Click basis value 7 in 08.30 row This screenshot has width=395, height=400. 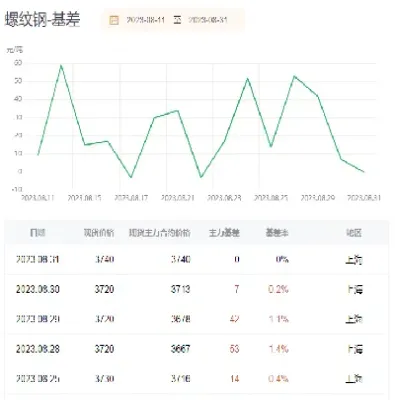[237, 289]
